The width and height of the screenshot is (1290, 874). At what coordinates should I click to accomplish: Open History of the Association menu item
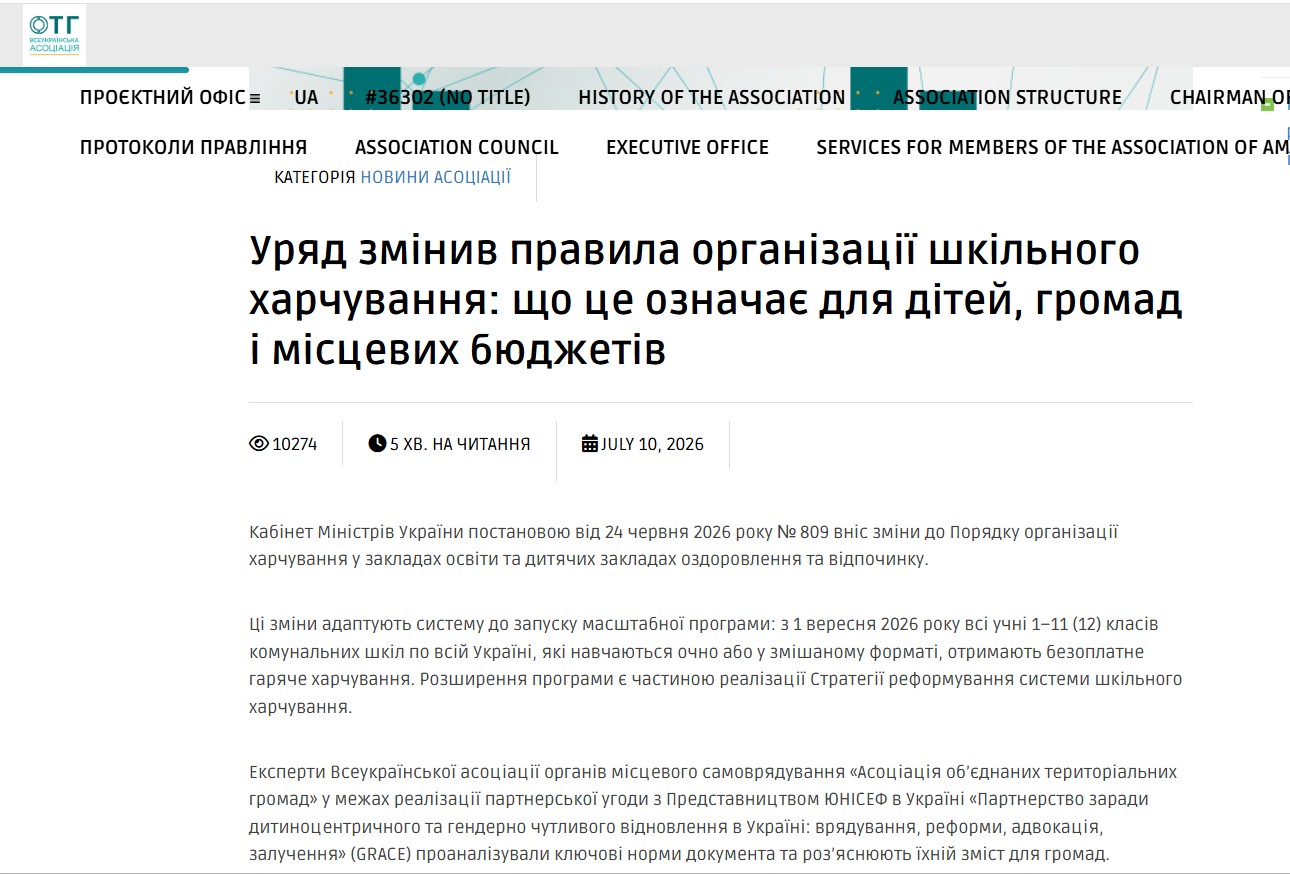point(712,98)
